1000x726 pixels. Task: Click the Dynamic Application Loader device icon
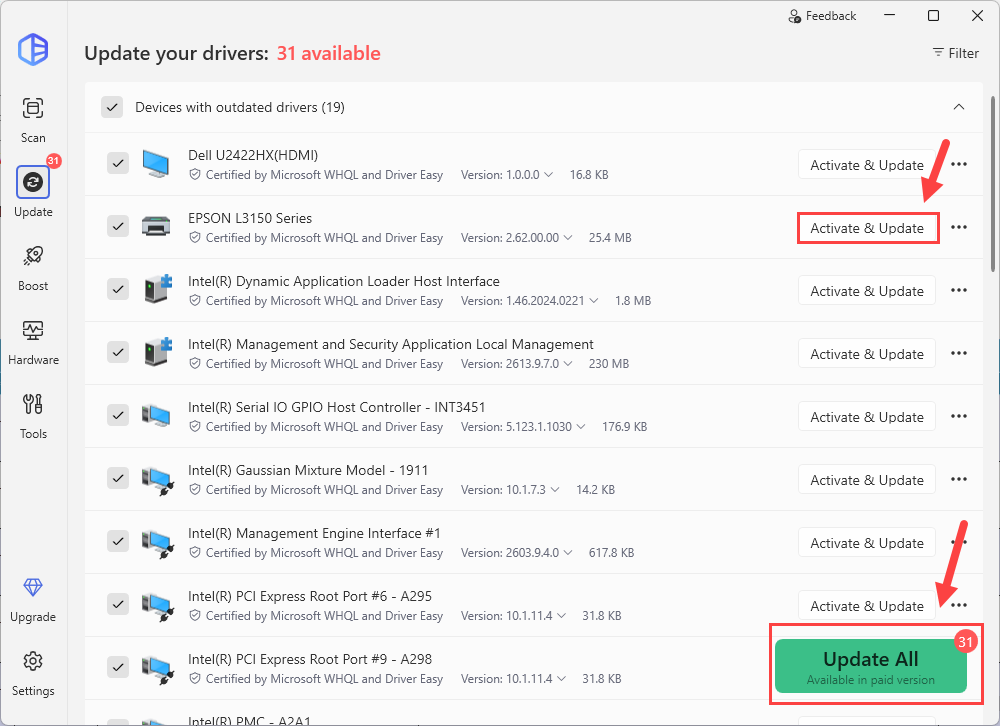[158, 289]
